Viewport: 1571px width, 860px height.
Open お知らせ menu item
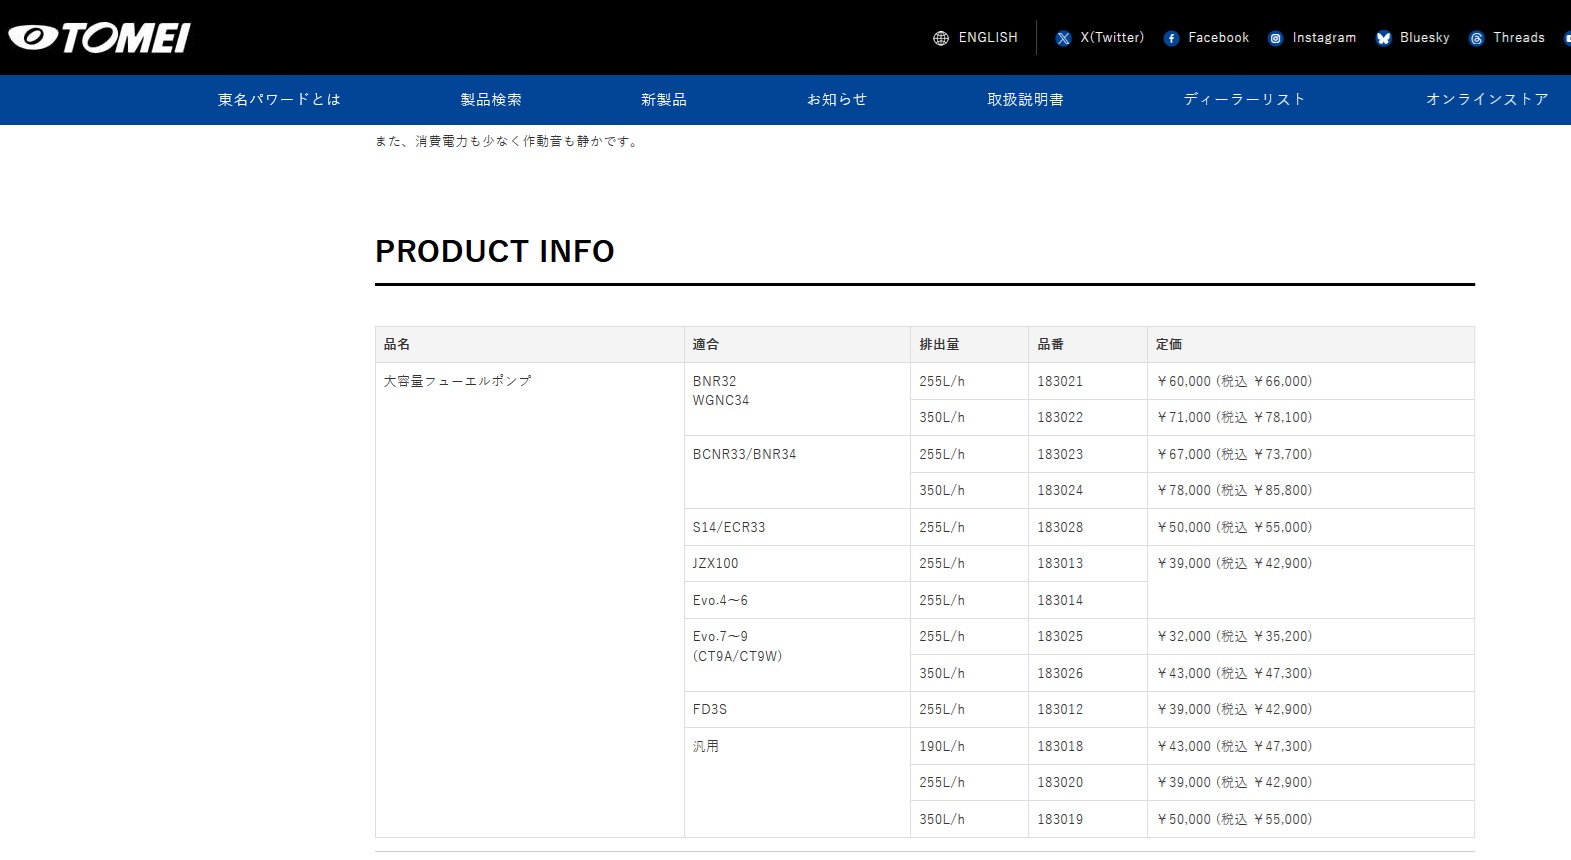tap(837, 99)
